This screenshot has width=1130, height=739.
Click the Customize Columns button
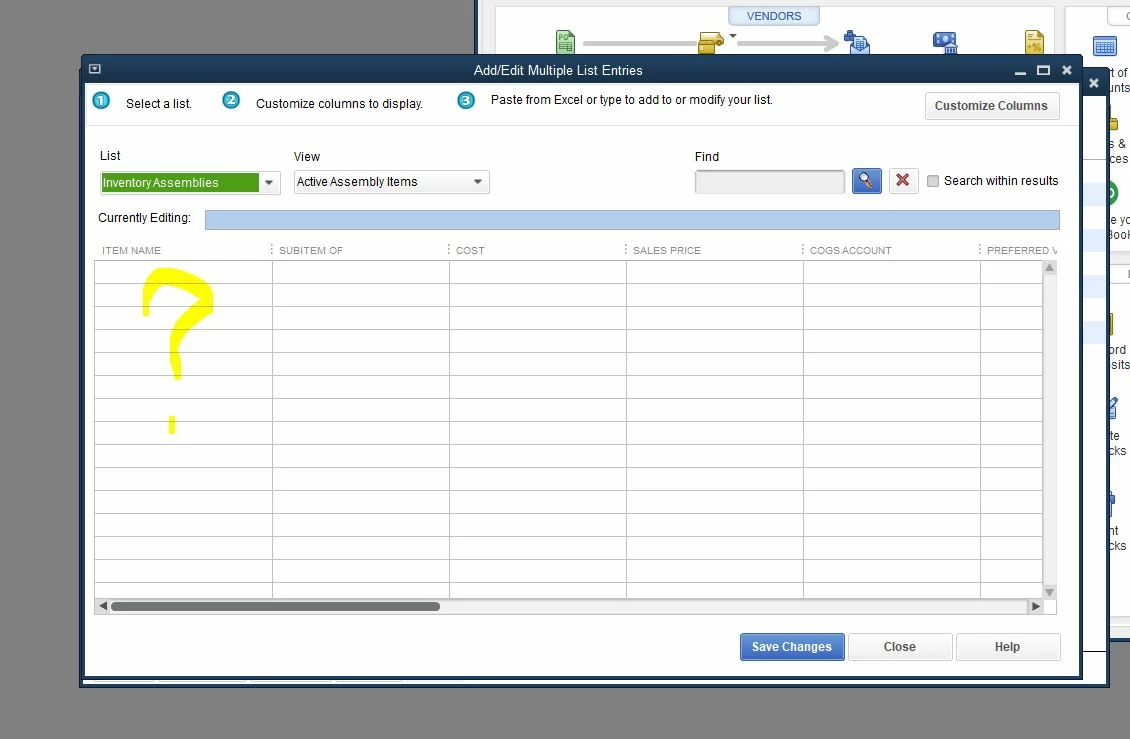[992, 106]
